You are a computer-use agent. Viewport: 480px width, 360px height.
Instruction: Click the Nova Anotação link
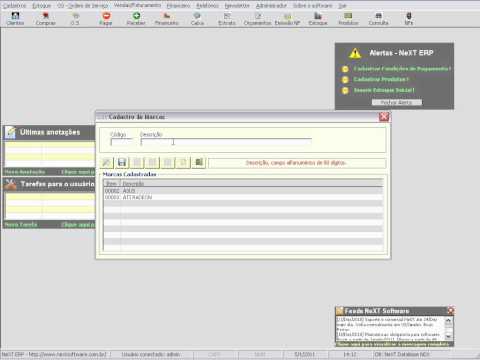click(x=25, y=172)
